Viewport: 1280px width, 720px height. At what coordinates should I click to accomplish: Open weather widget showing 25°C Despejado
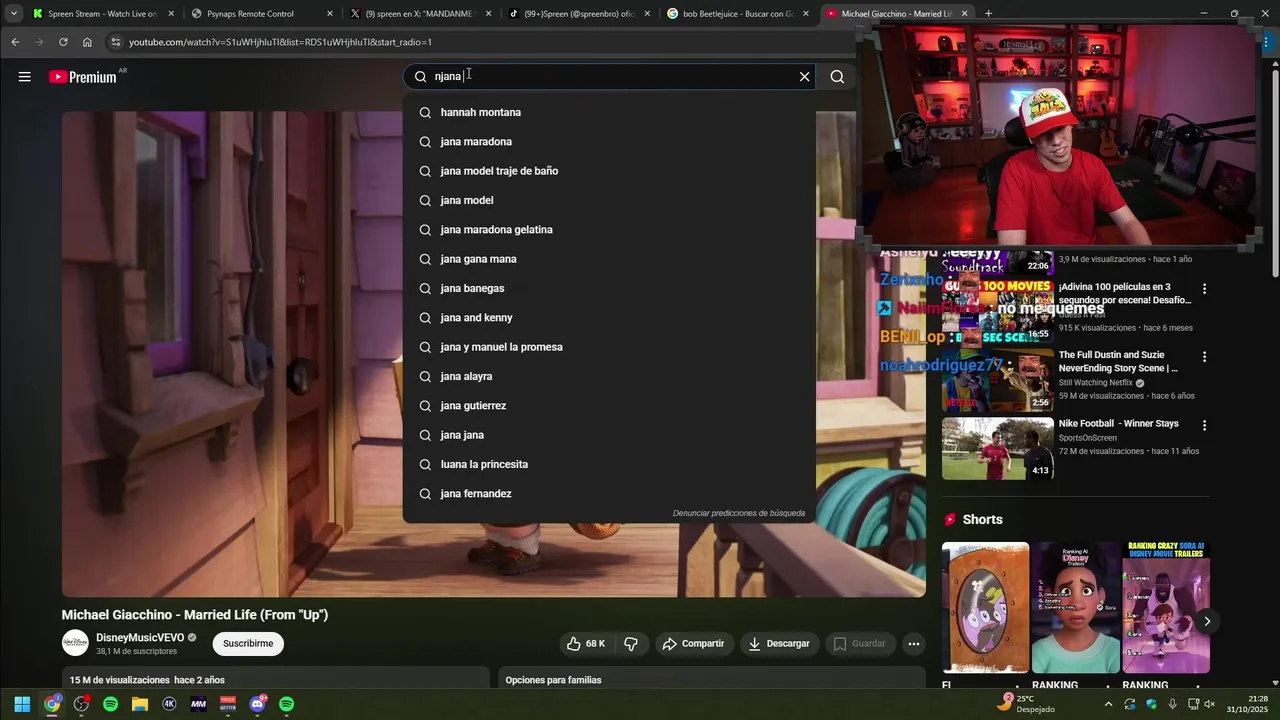[x=1026, y=704]
